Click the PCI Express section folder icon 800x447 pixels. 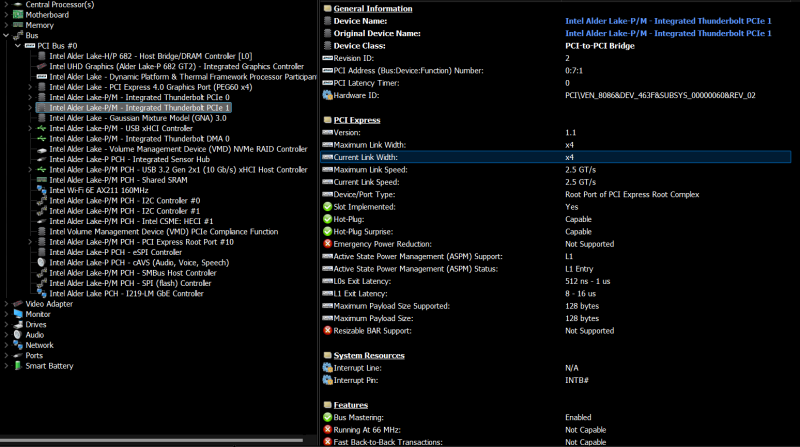328,120
